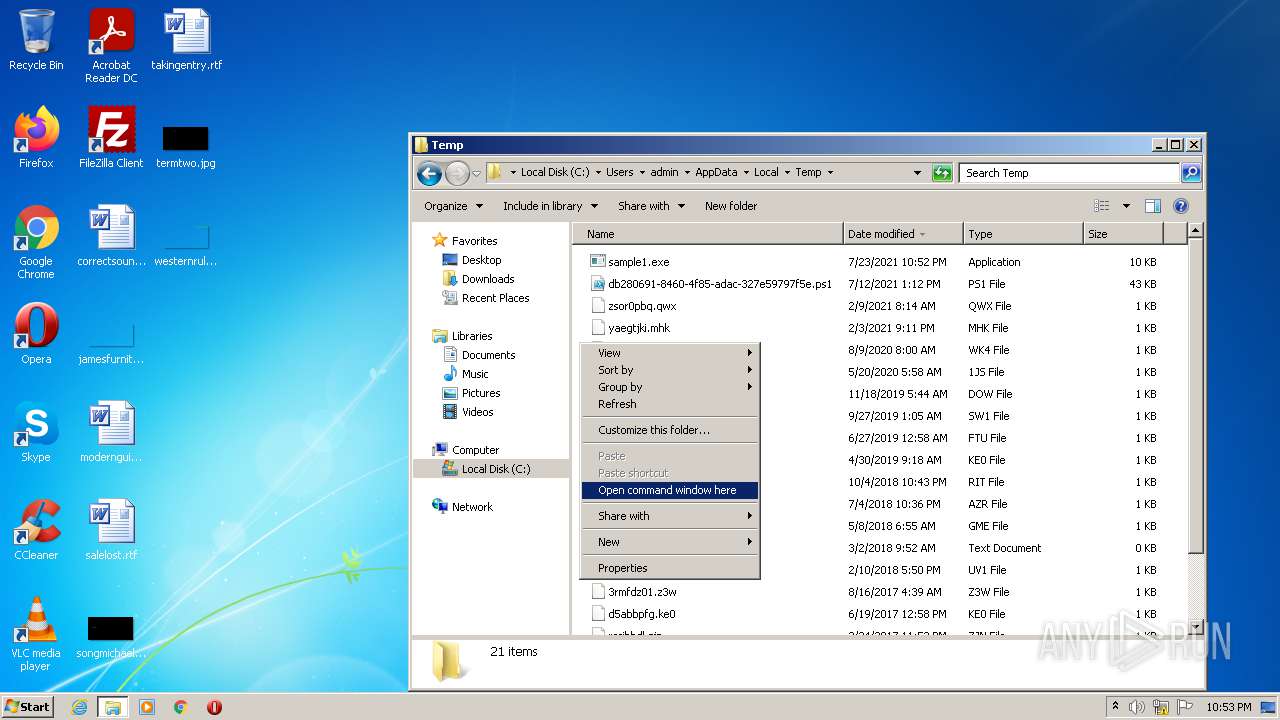The height and width of the screenshot is (720, 1280).
Task: Click the Explorer Back arrow button
Action: coord(429,173)
